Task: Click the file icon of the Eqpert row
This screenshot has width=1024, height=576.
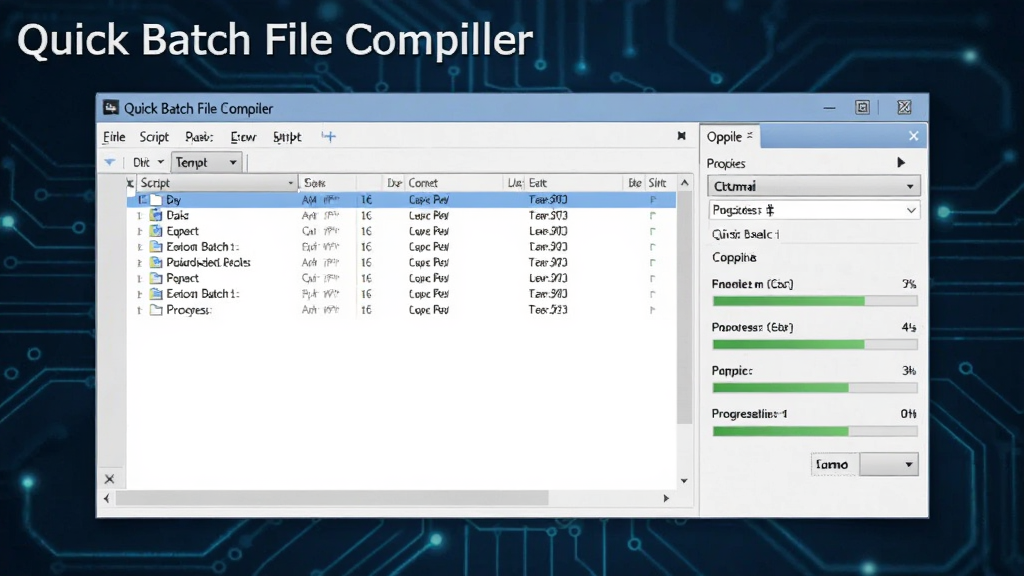Action: (x=156, y=231)
